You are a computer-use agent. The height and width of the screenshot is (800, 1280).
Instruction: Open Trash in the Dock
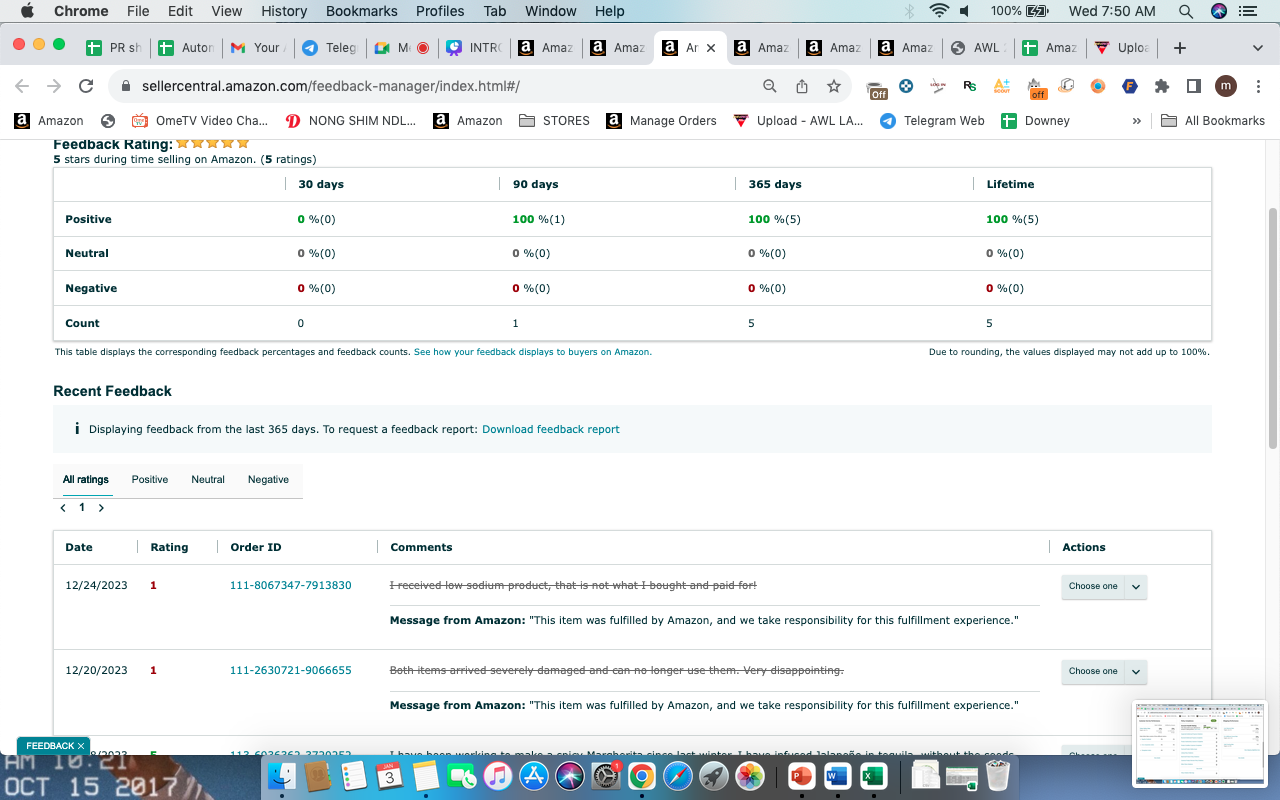(998, 775)
